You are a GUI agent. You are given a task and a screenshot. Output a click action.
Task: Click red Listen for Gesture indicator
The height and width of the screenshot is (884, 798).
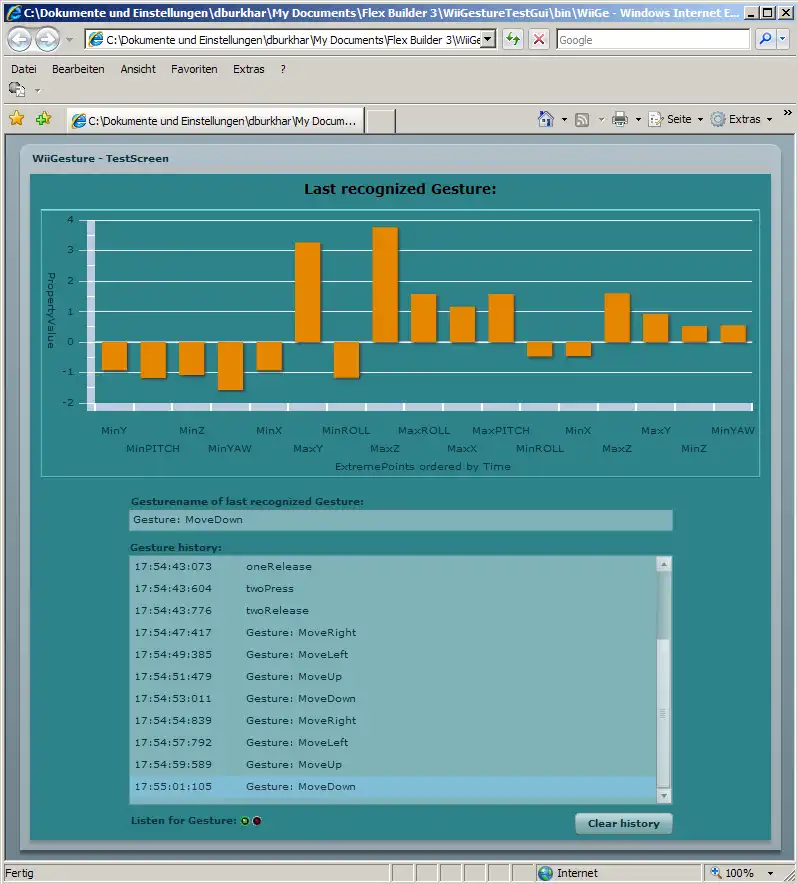pyautogui.click(x=257, y=821)
